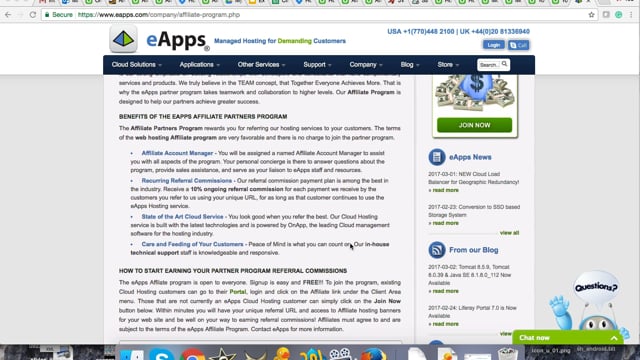Click the money bag image
The height and width of the screenshot is (360, 640).
click(x=474, y=92)
